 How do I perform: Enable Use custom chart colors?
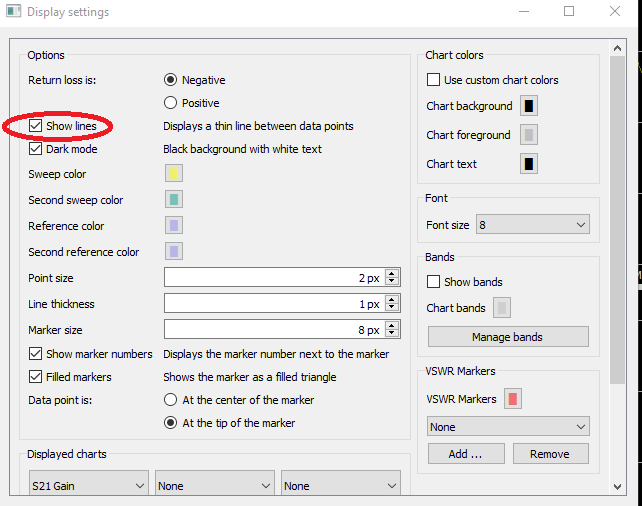pos(433,80)
